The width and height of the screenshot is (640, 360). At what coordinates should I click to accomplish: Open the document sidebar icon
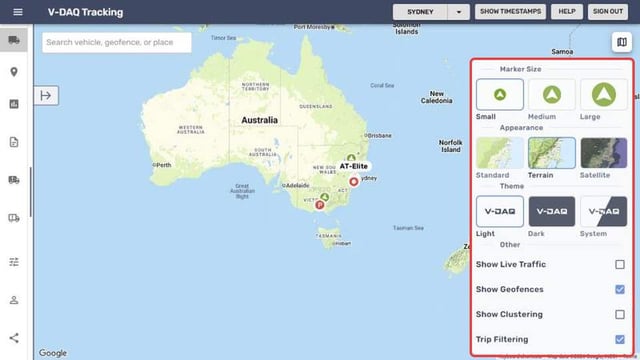click(x=14, y=142)
